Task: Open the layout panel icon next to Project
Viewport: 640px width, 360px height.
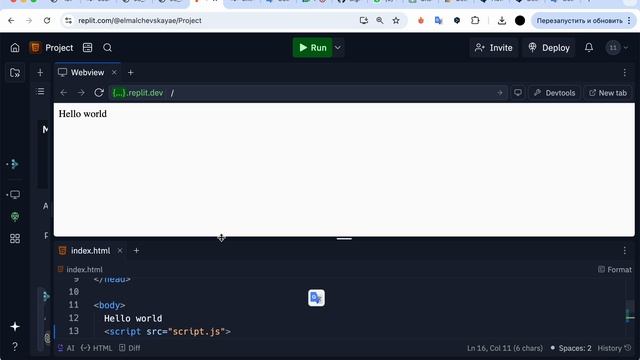Action: 87,48
